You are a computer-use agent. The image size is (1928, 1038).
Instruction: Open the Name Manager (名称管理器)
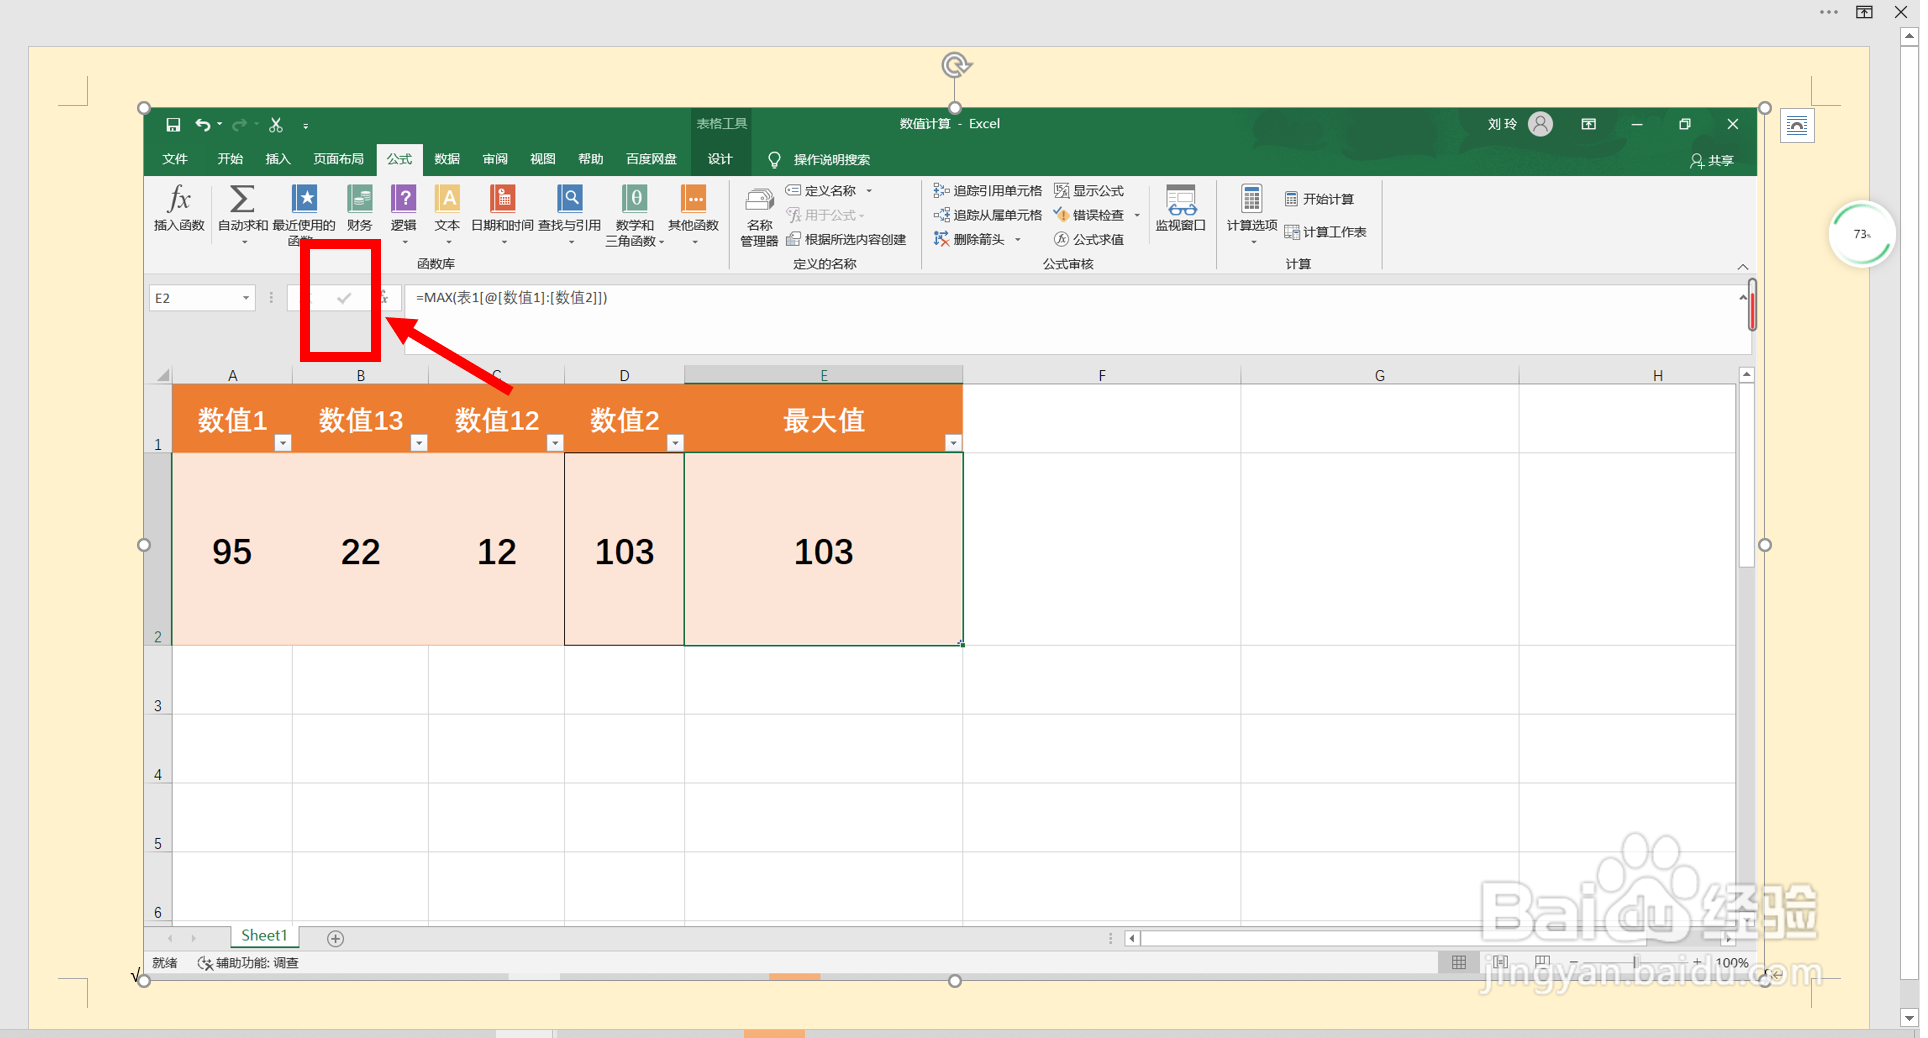758,215
